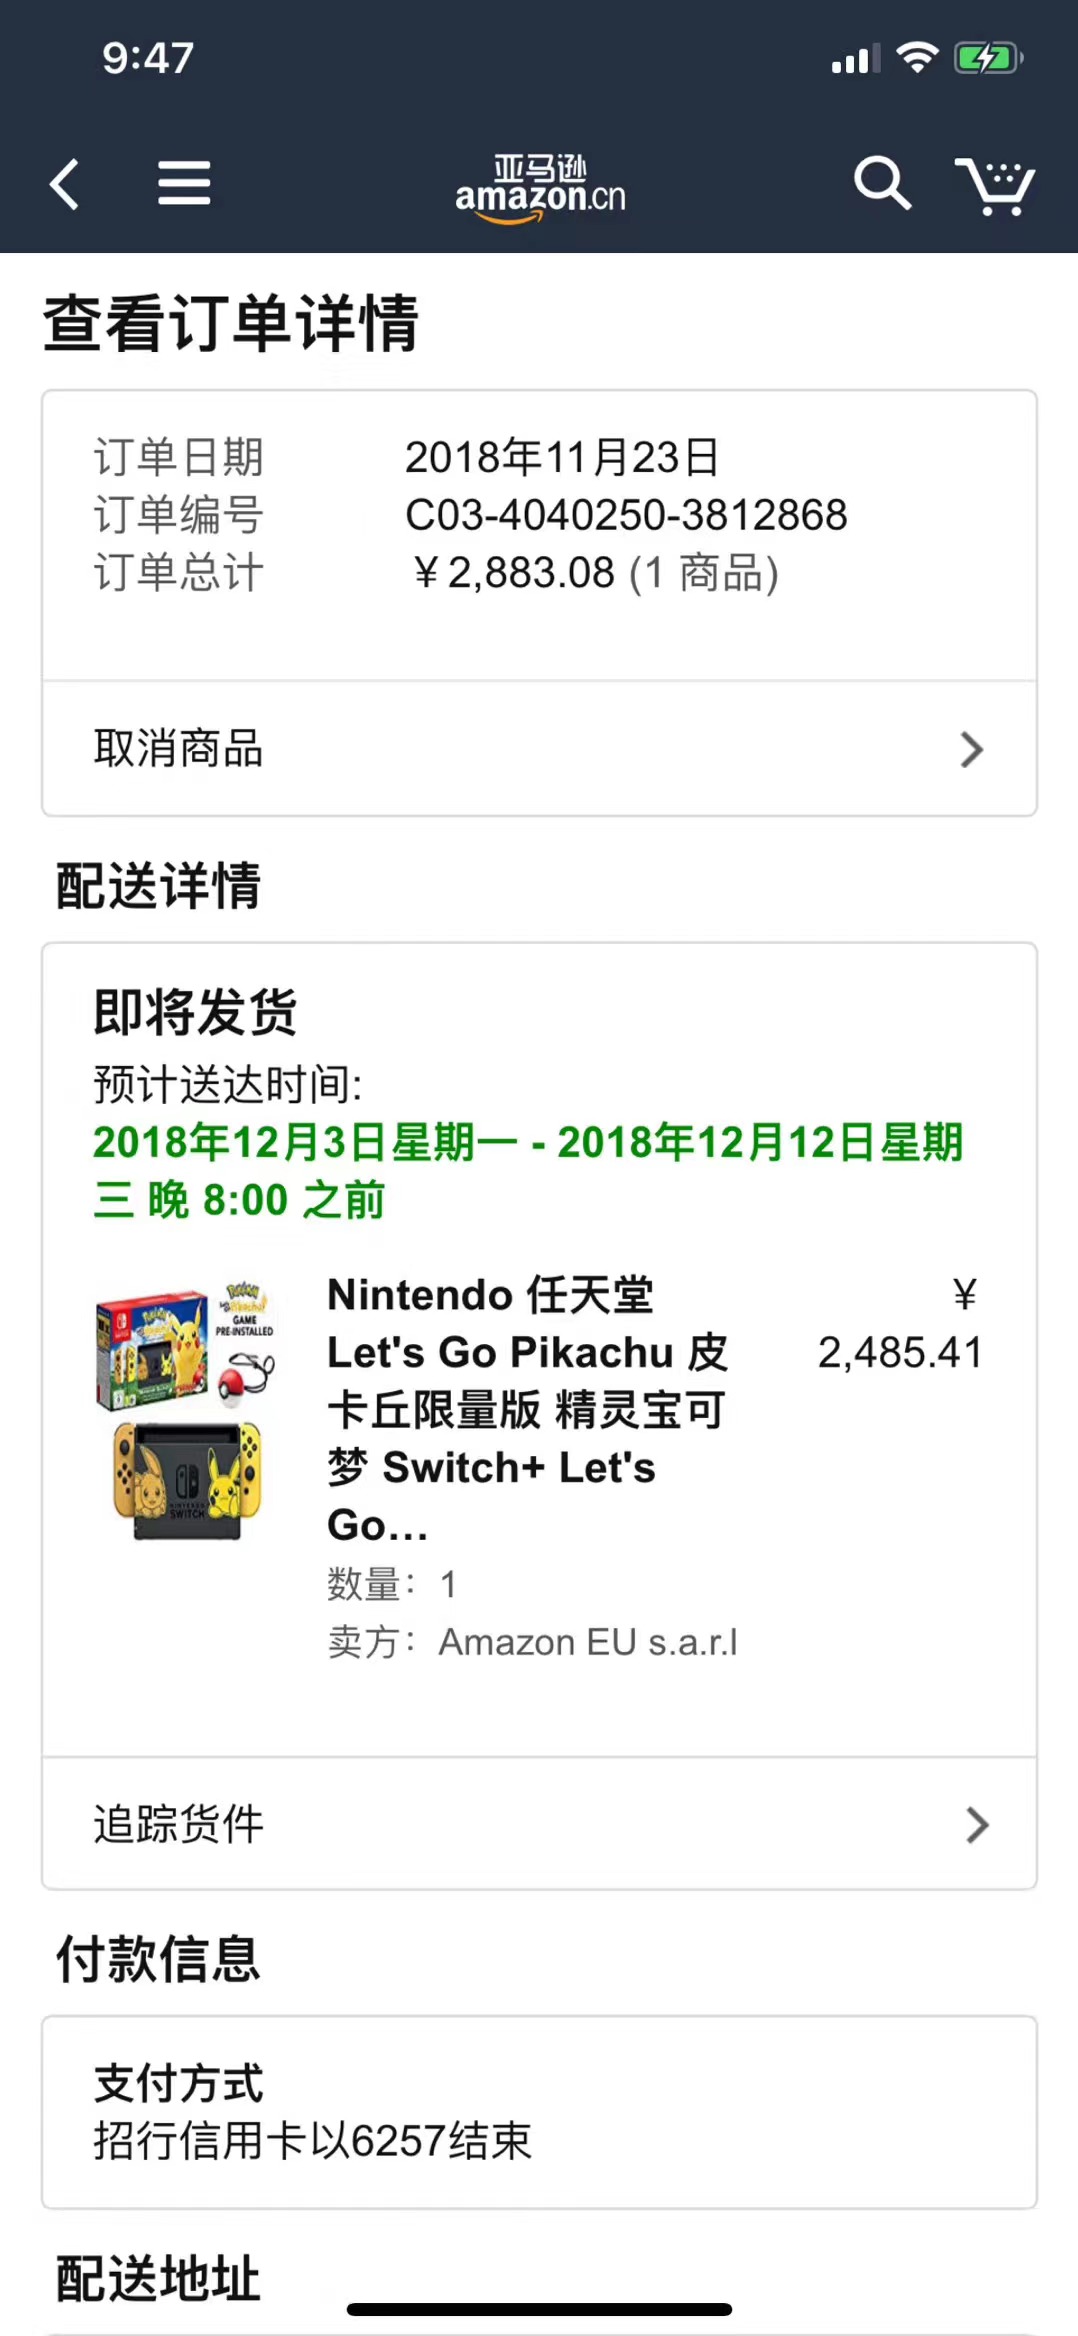Tap the home indicator bar
1078x2336 pixels.
pyautogui.click(x=539, y=2309)
